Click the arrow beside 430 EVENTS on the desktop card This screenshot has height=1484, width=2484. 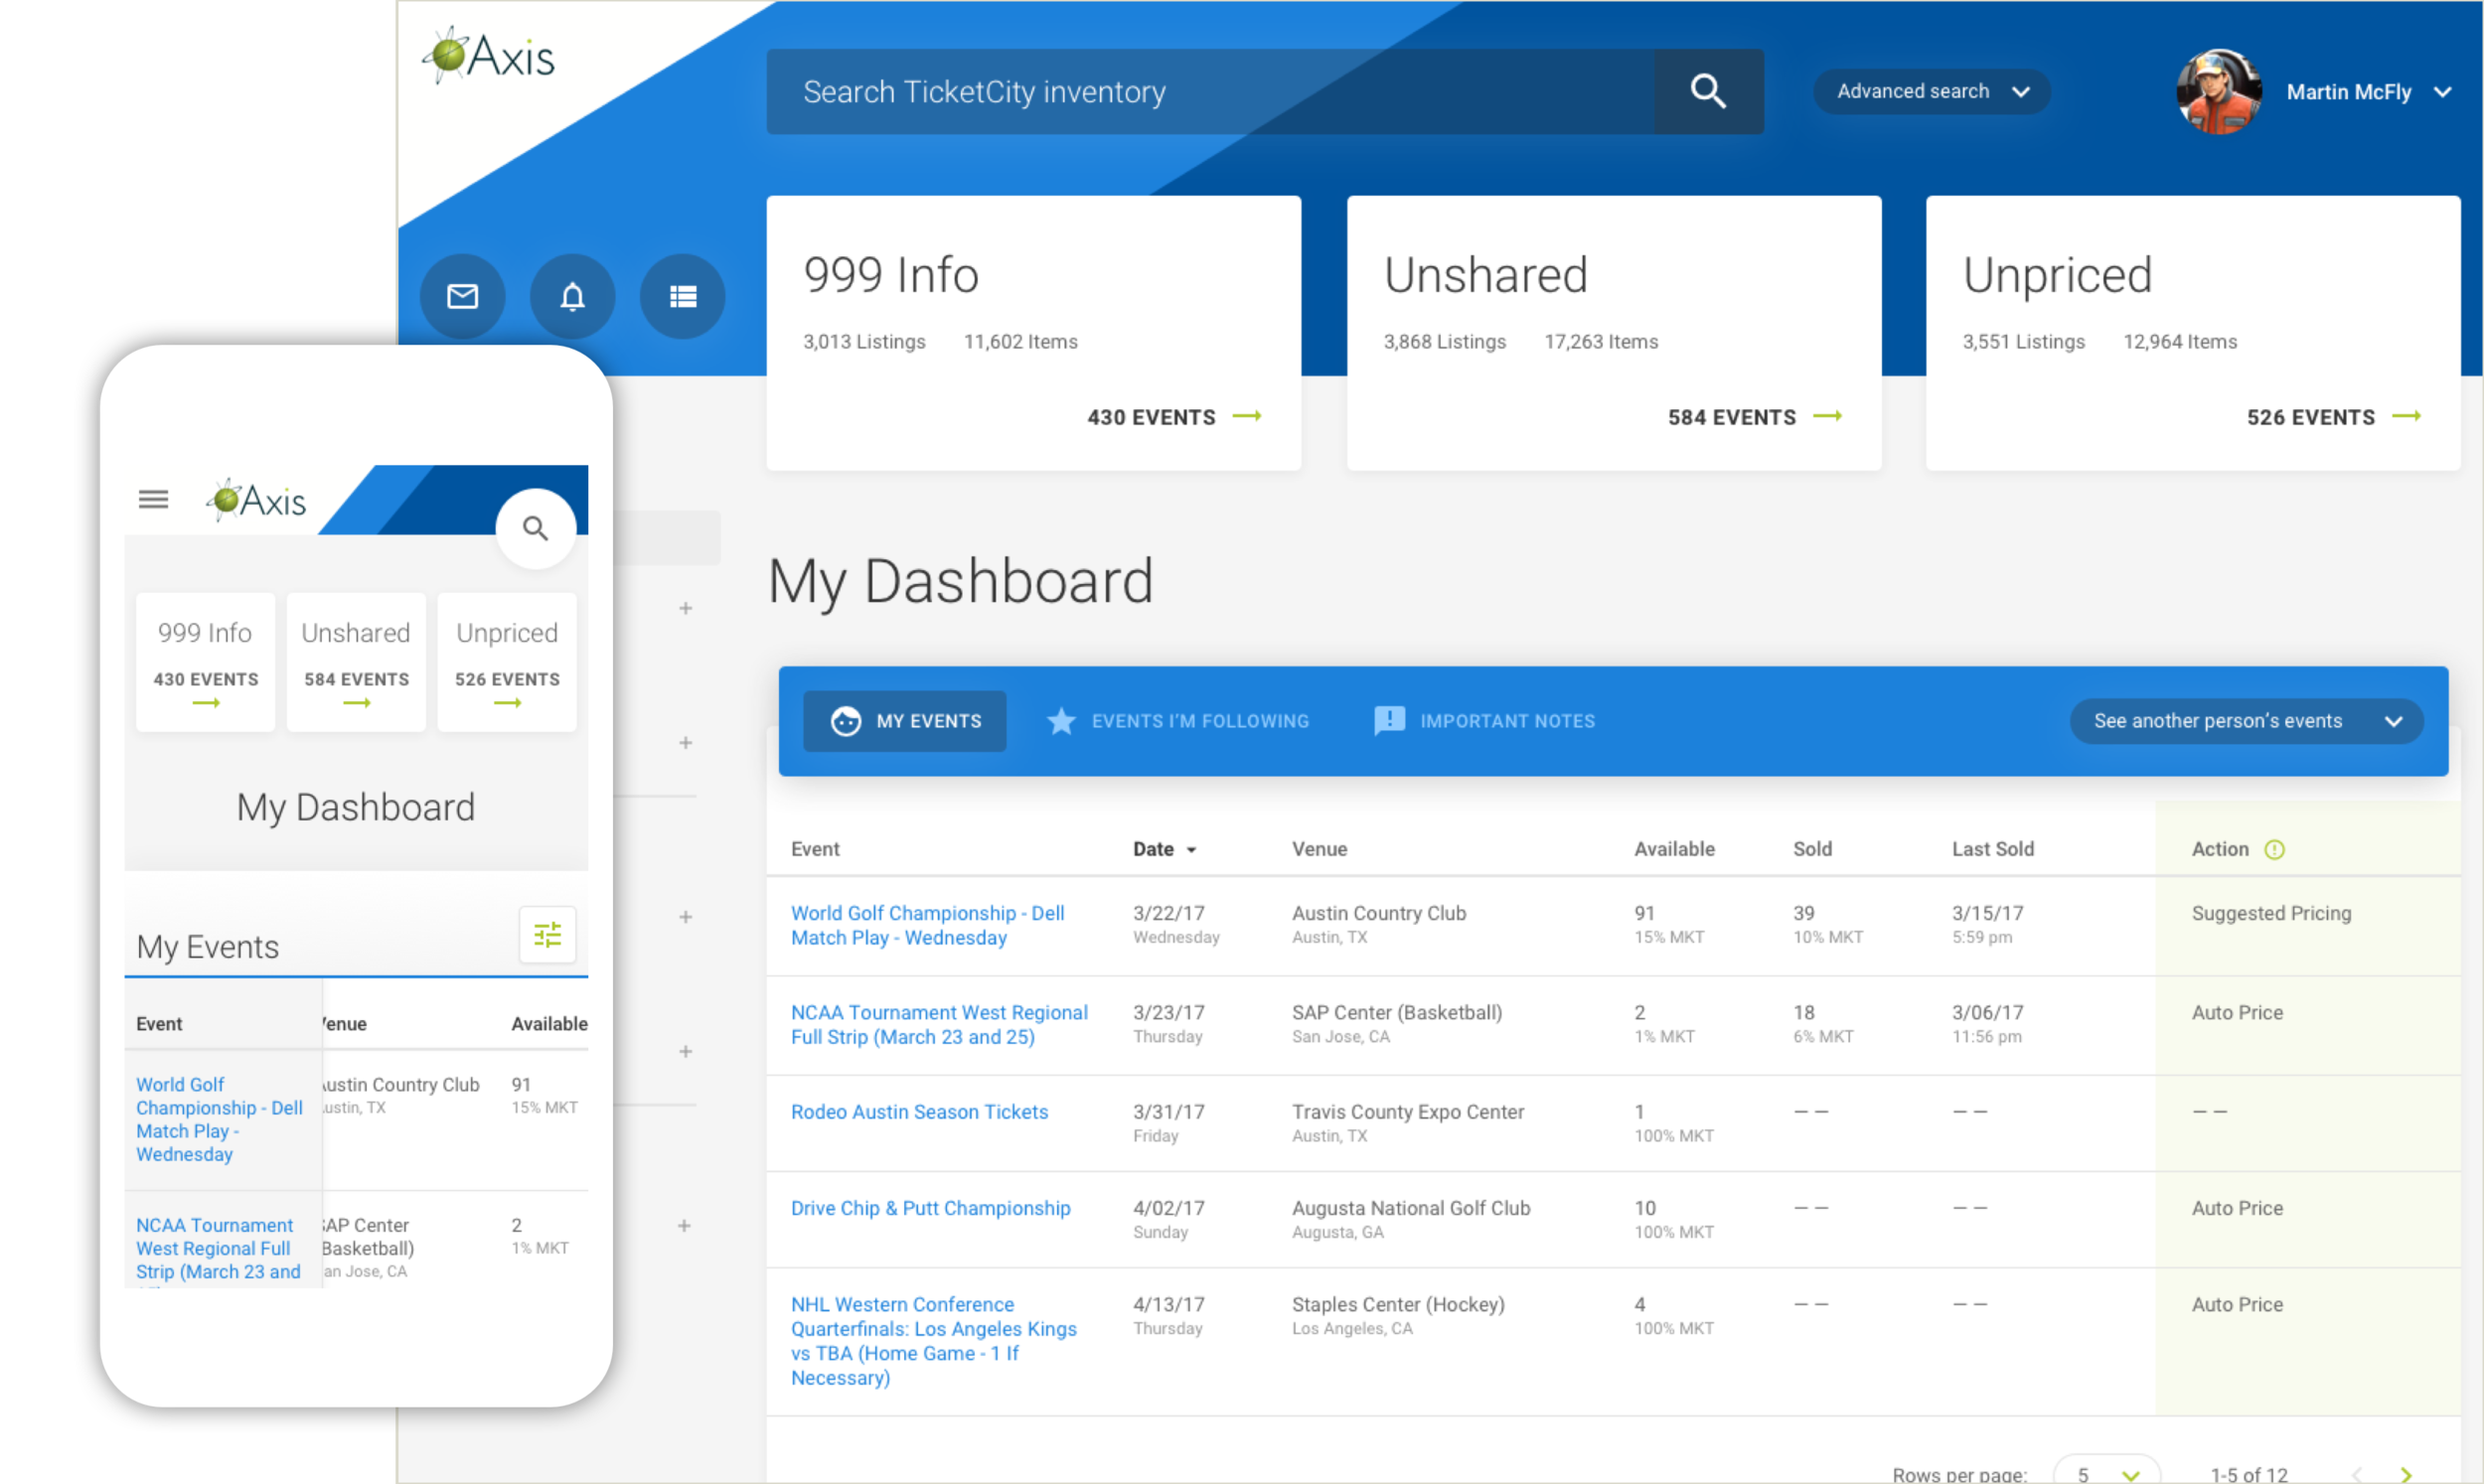[x=1247, y=416]
